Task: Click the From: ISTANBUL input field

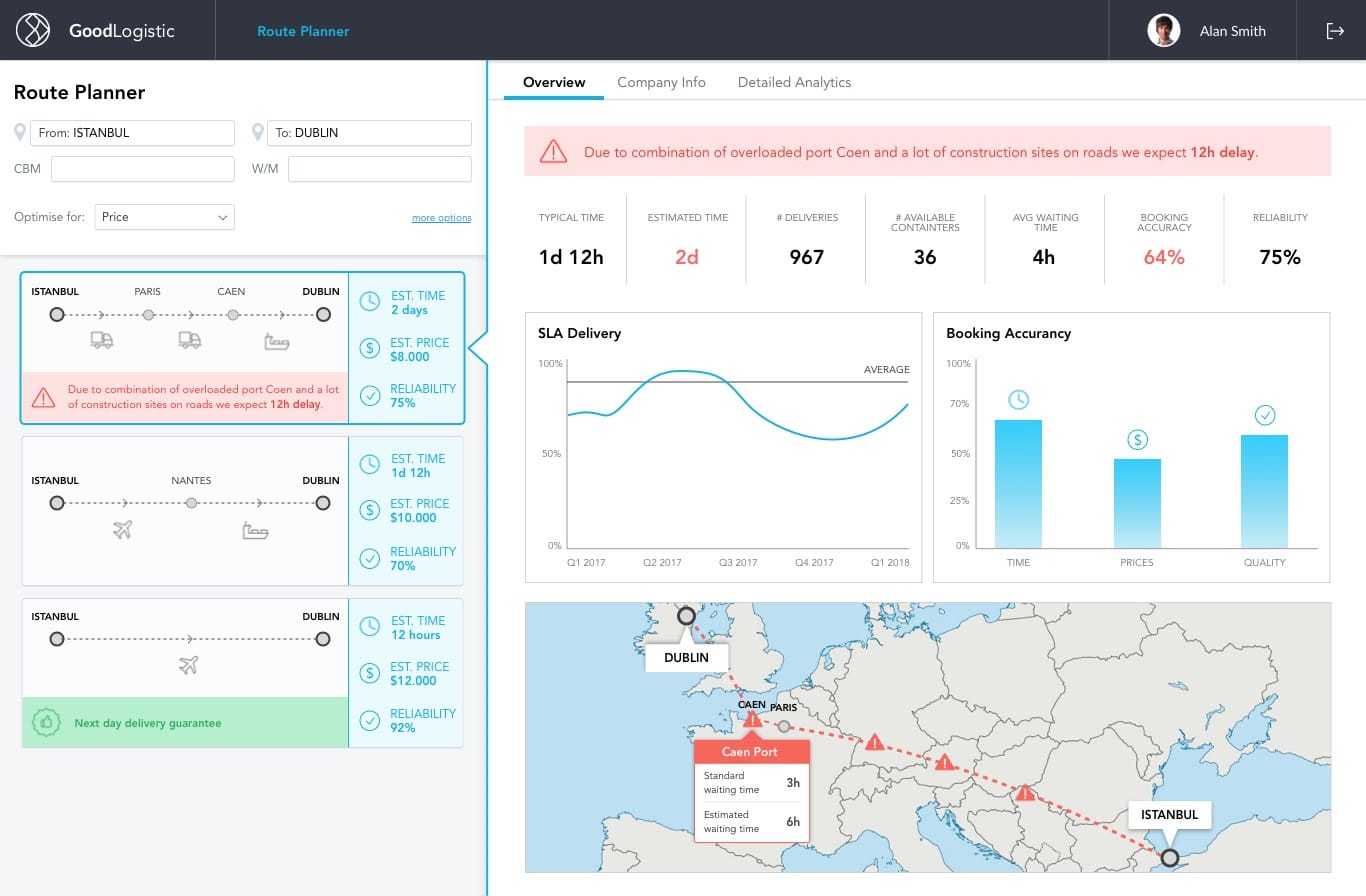Action: [x=133, y=133]
